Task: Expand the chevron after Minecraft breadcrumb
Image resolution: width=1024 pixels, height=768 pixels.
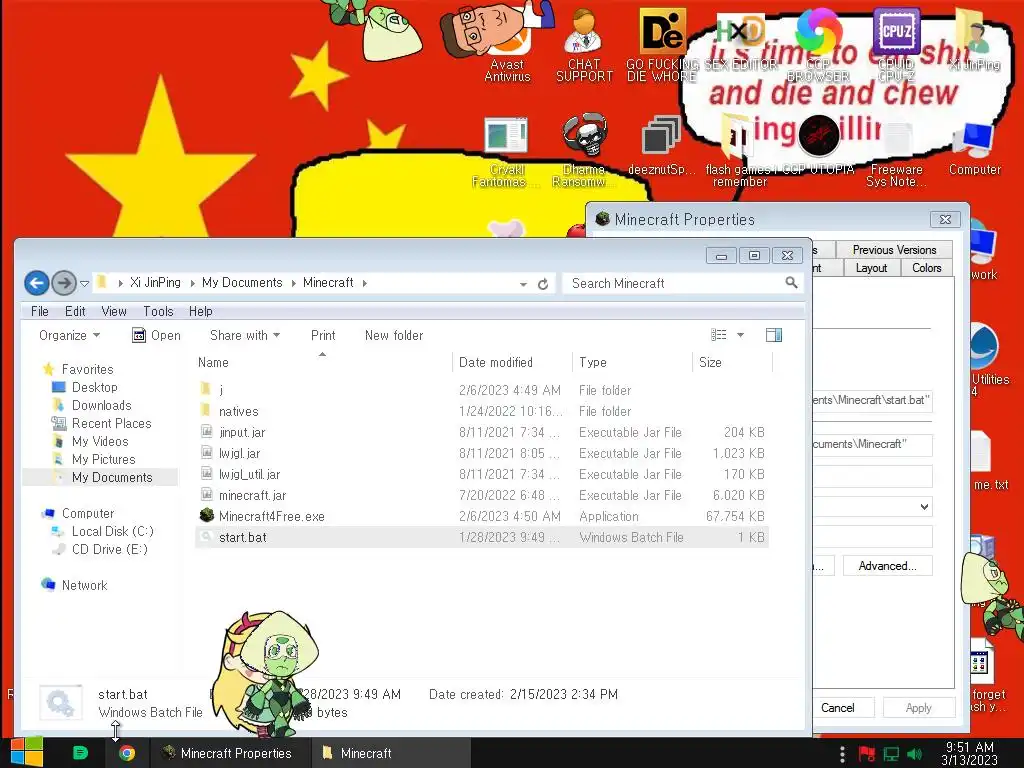Action: pos(364,283)
